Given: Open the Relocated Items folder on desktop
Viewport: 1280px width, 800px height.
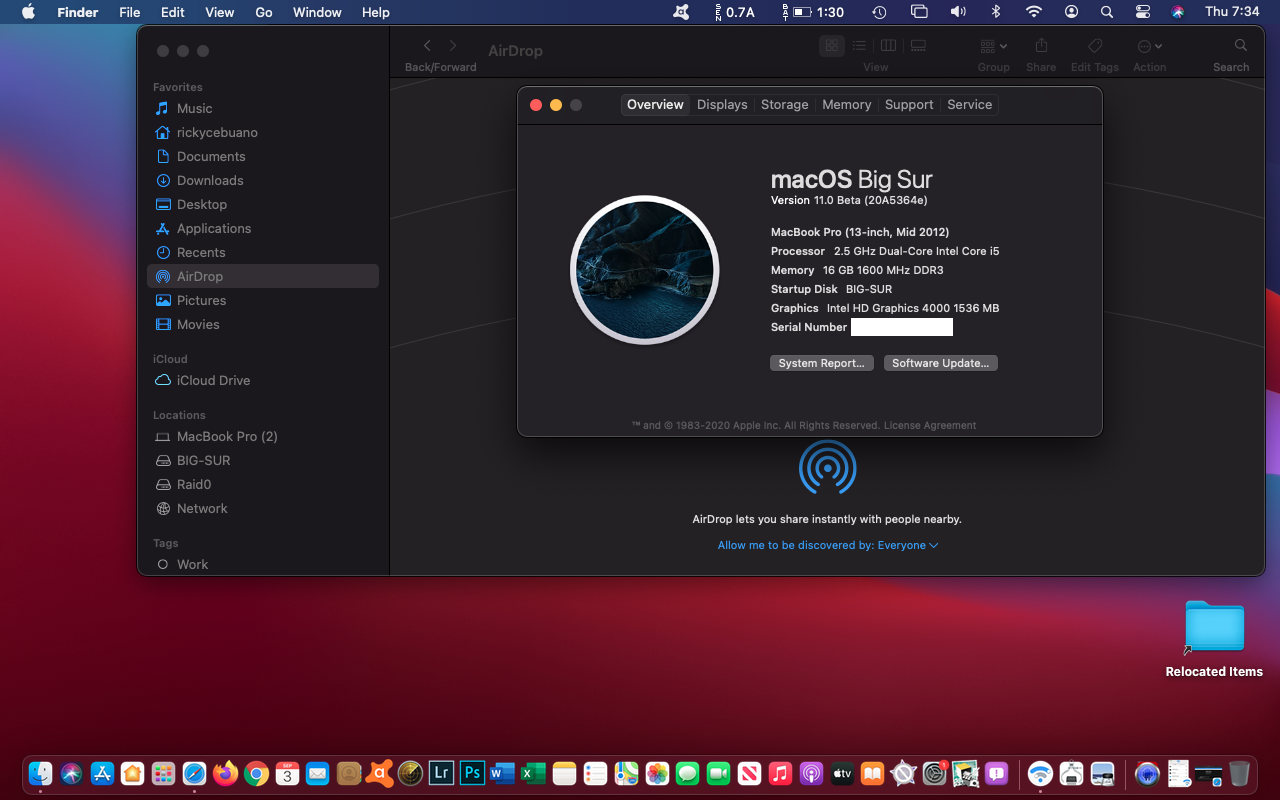Looking at the screenshot, I should pyautogui.click(x=1214, y=627).
